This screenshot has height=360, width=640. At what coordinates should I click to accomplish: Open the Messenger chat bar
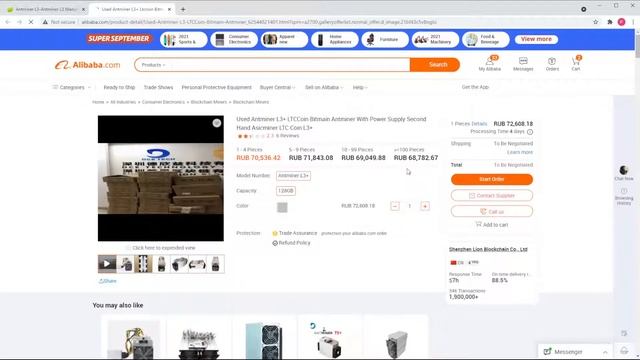(x=575, y=351)
